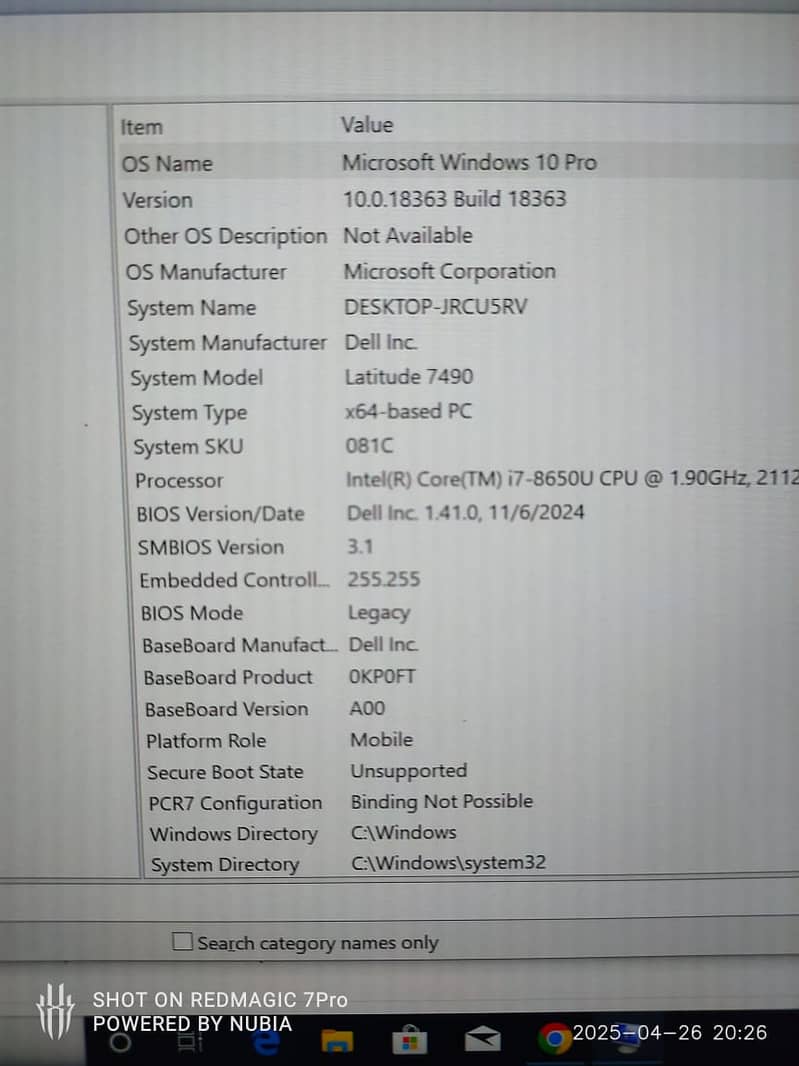Select the 'System Manufacturer' item
Screen dimensions: 799x1066
click(x=228, y=343)
